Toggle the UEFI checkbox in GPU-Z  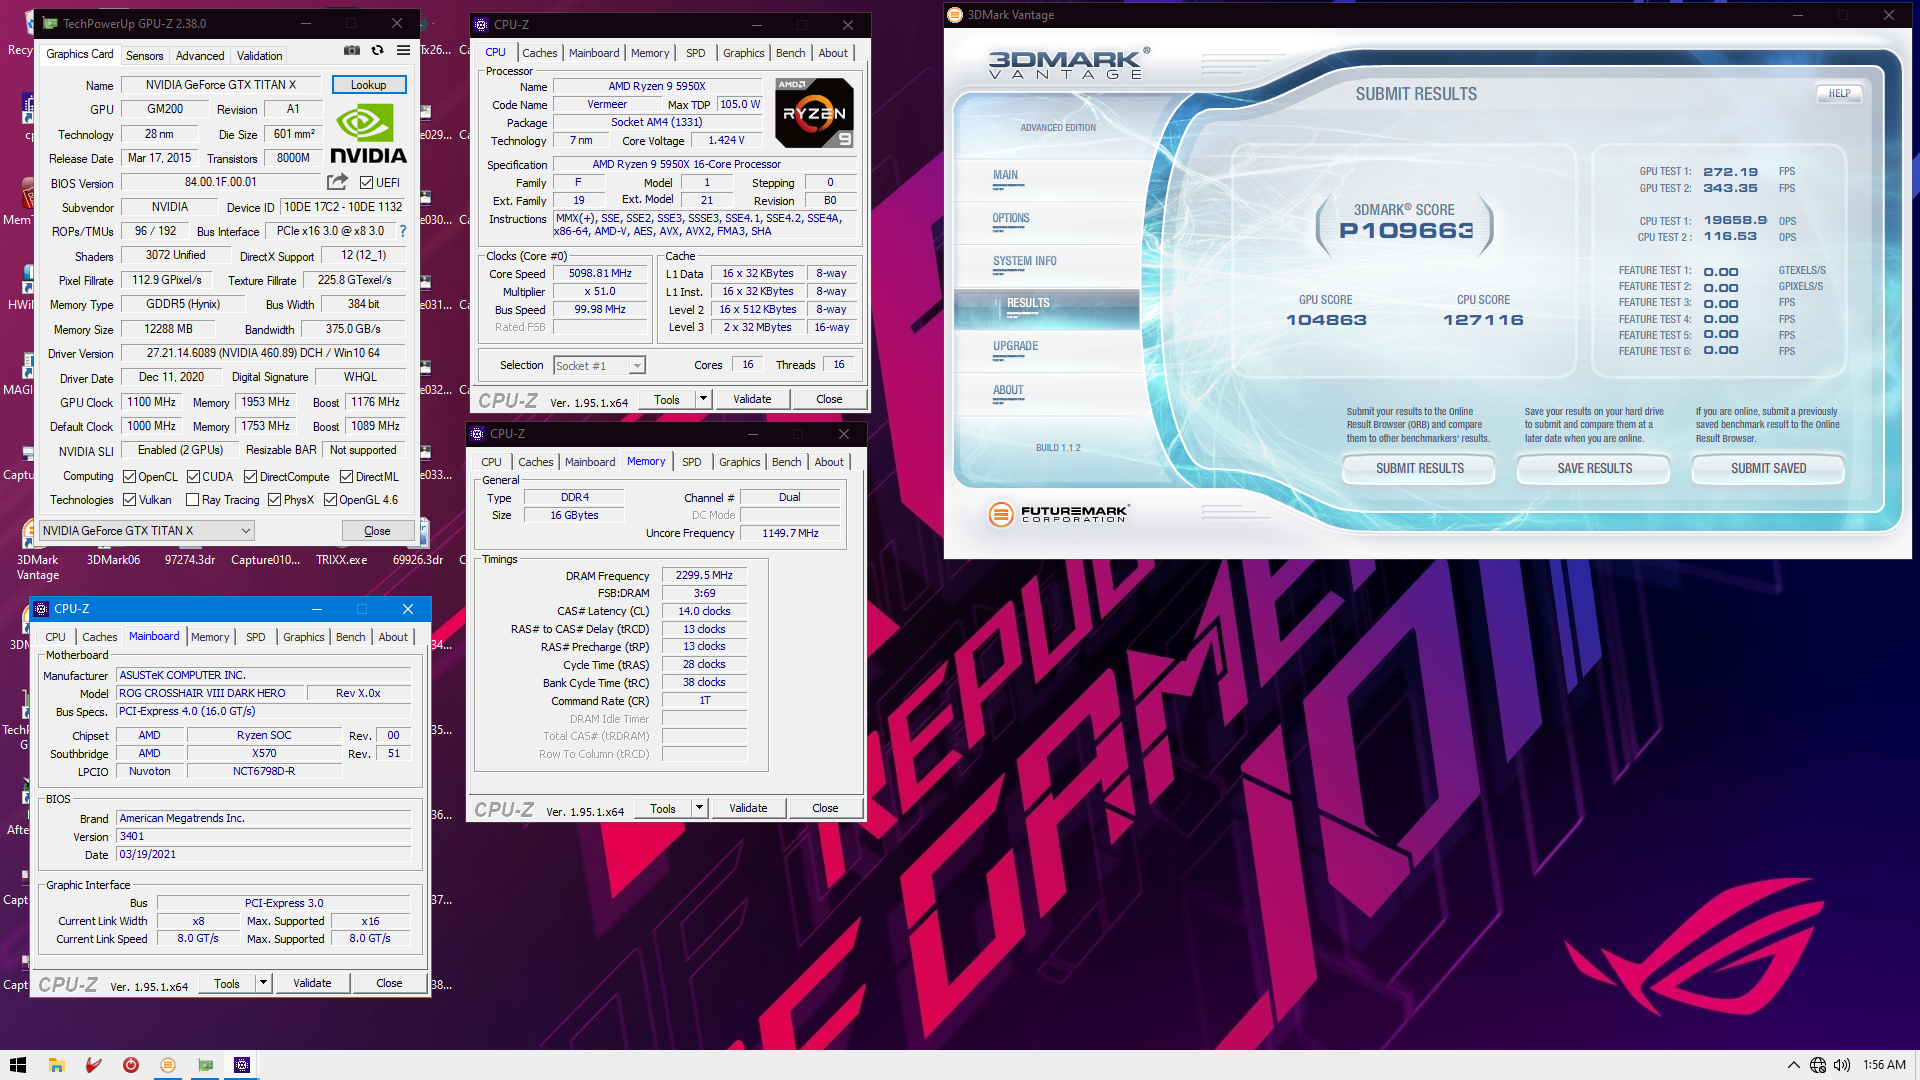366,182
